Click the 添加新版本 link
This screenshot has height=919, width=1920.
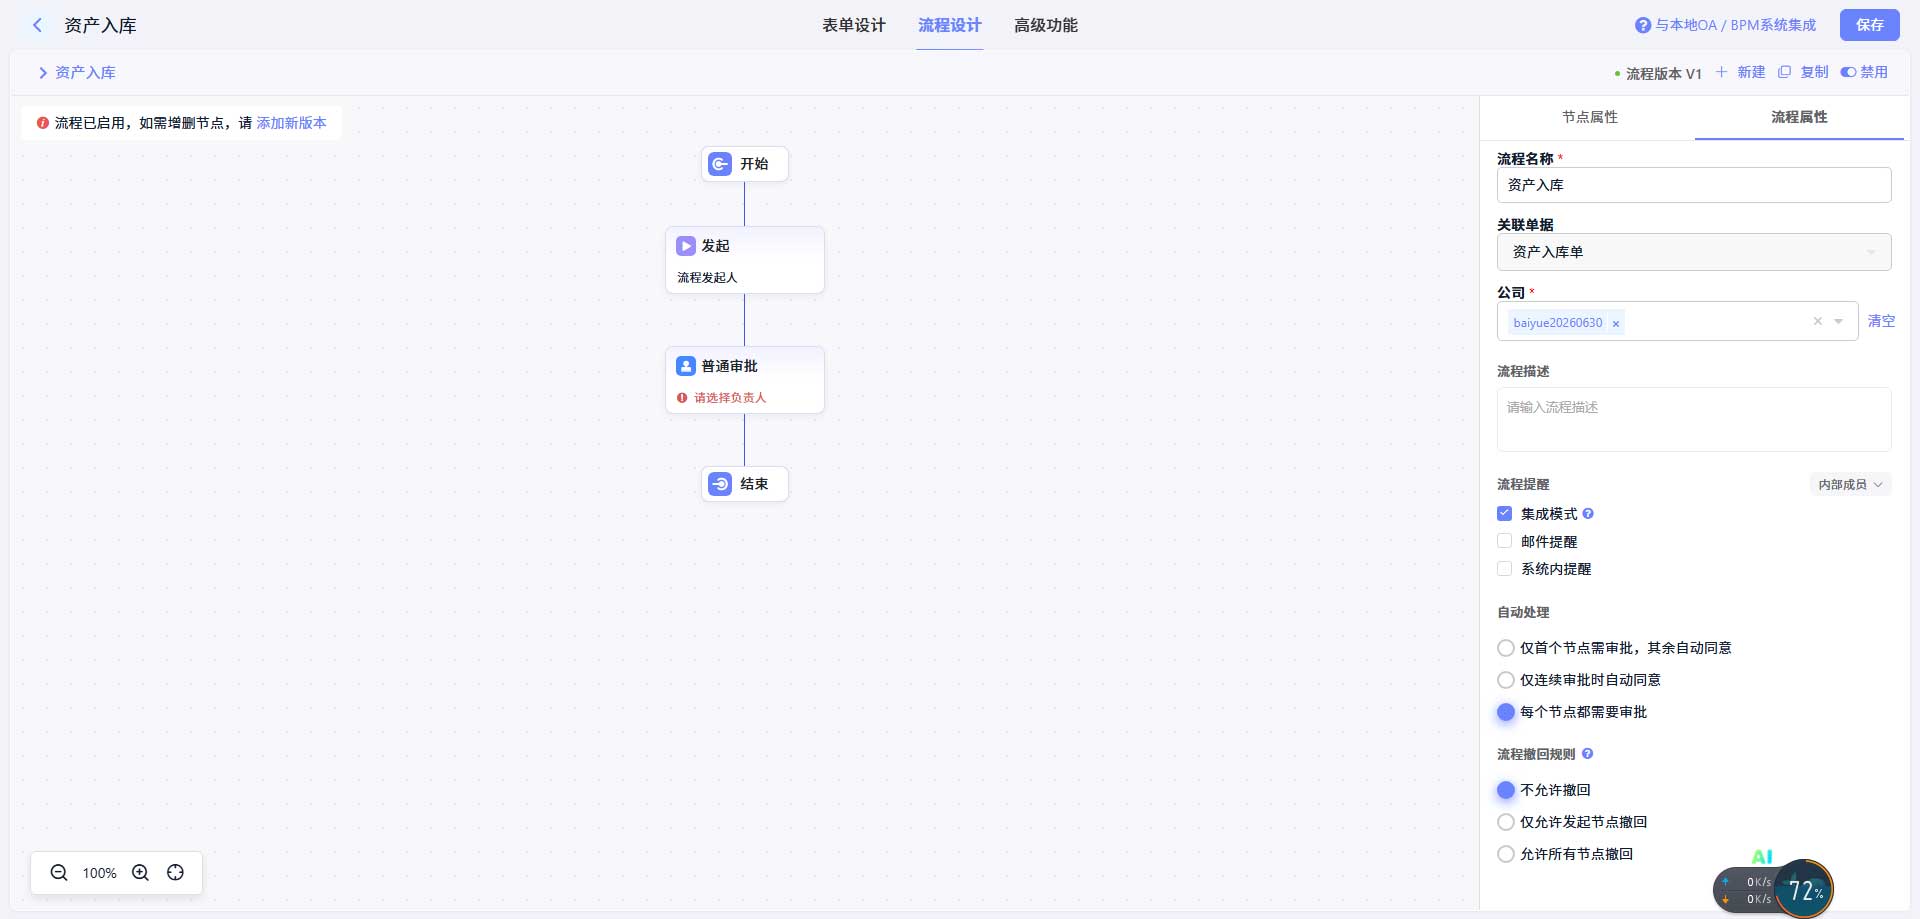coord(291,123)
